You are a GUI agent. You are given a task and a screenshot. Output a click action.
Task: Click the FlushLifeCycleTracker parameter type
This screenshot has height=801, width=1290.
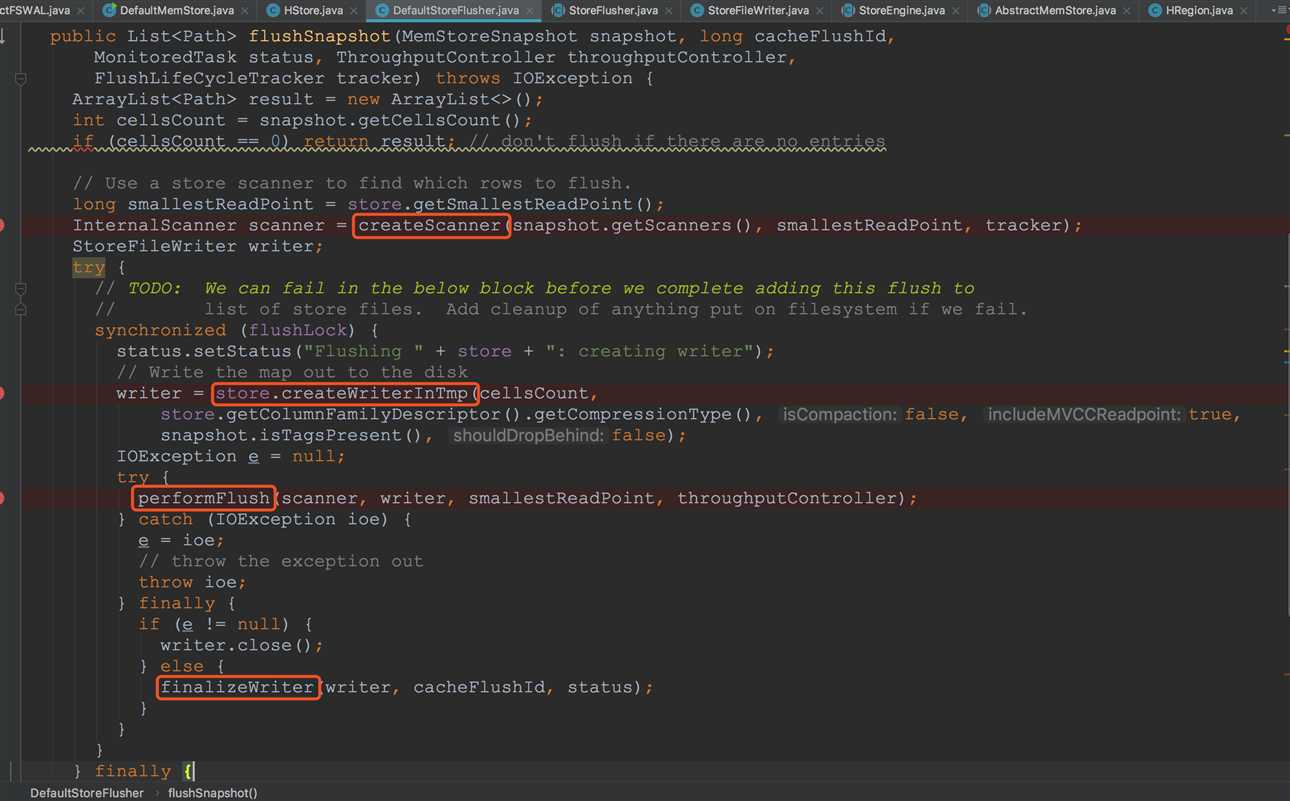coord(210,78)
